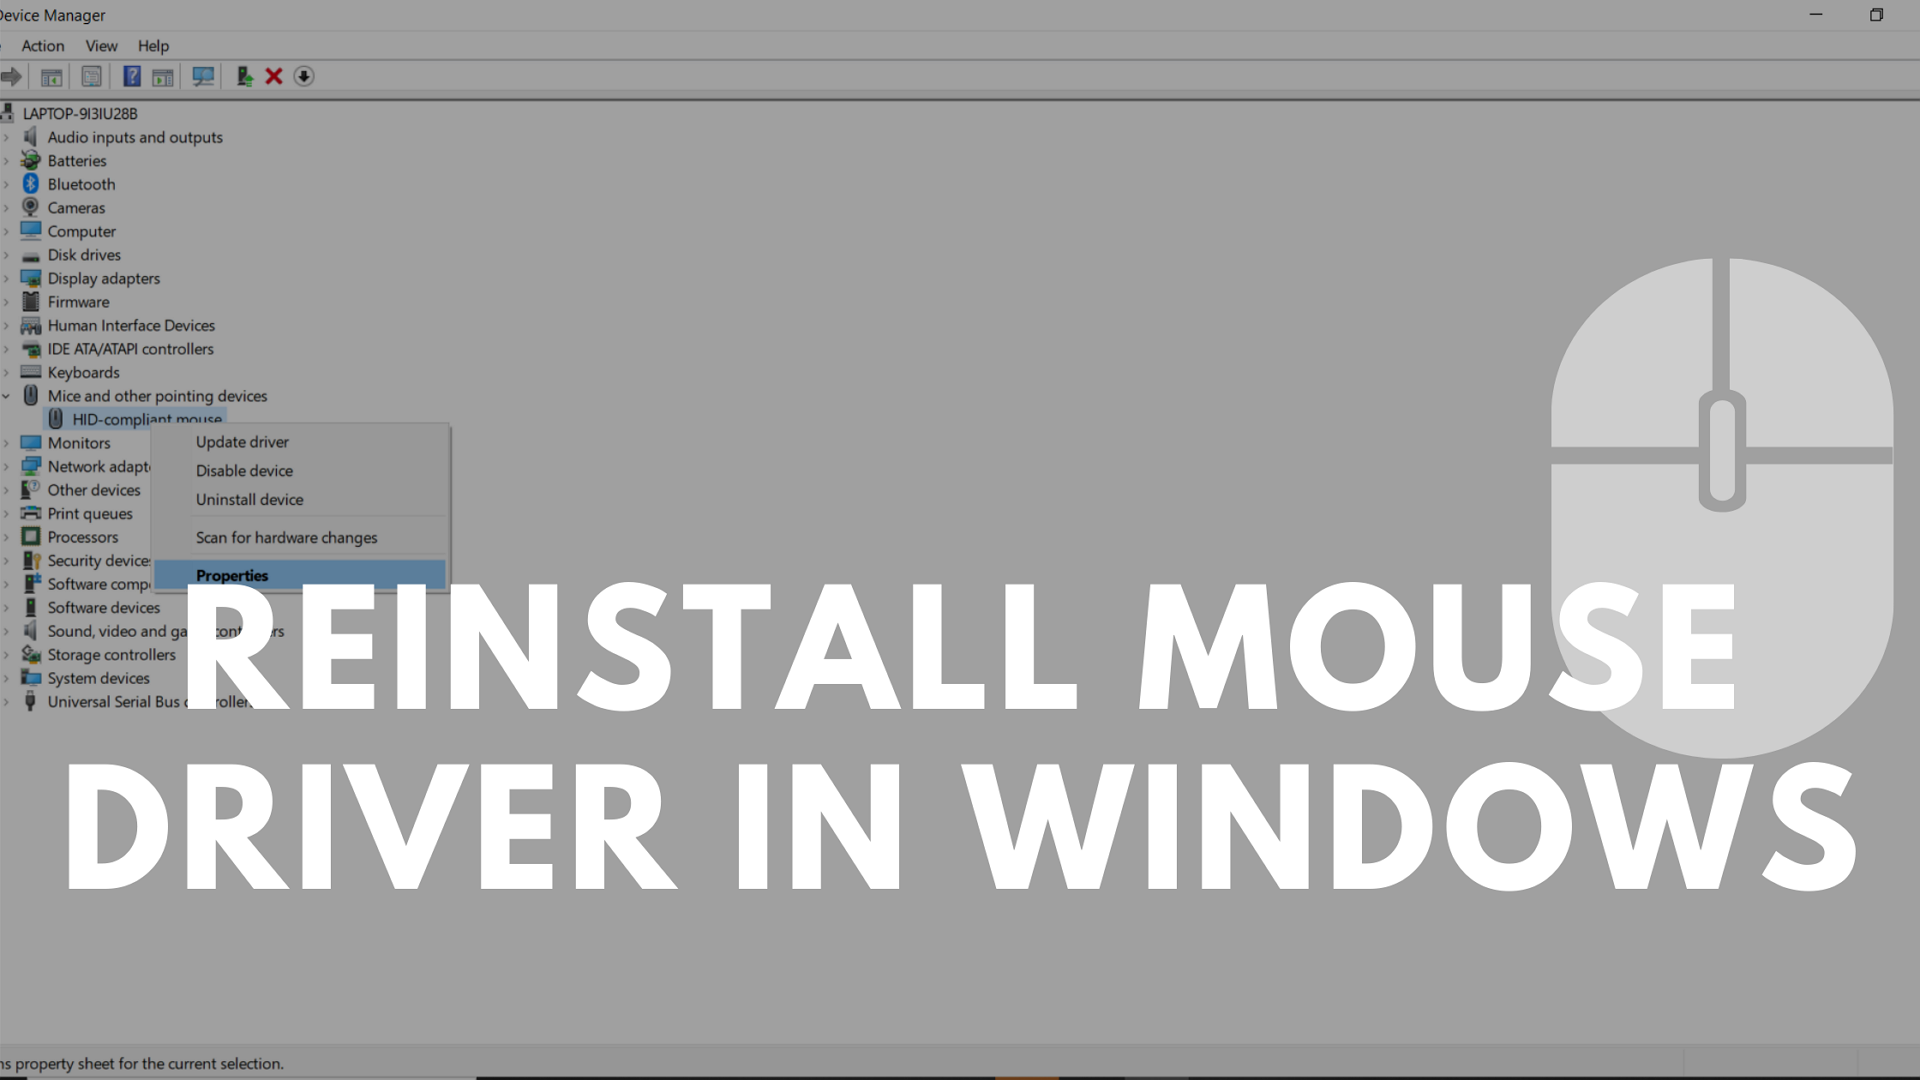Toggle HID-compliant mouse device node
Screen dimensions: 1920x1080
click(x=146, y=419)
